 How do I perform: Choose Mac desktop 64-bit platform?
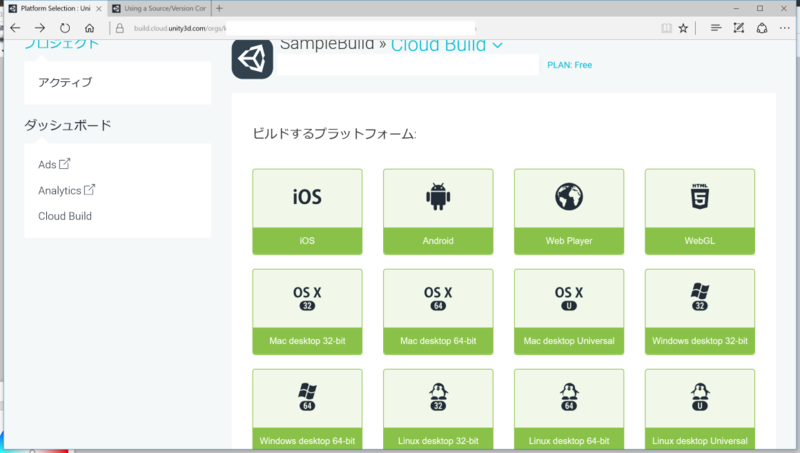[438, 312]
